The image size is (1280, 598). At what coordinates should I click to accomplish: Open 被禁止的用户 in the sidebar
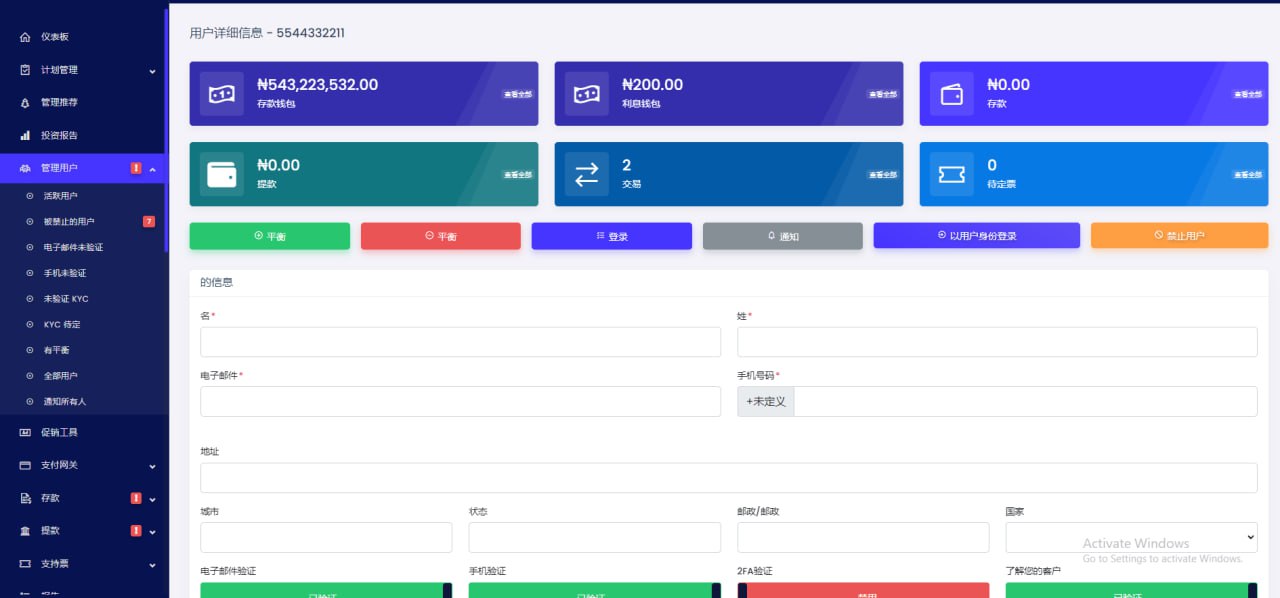pos(69,221)
